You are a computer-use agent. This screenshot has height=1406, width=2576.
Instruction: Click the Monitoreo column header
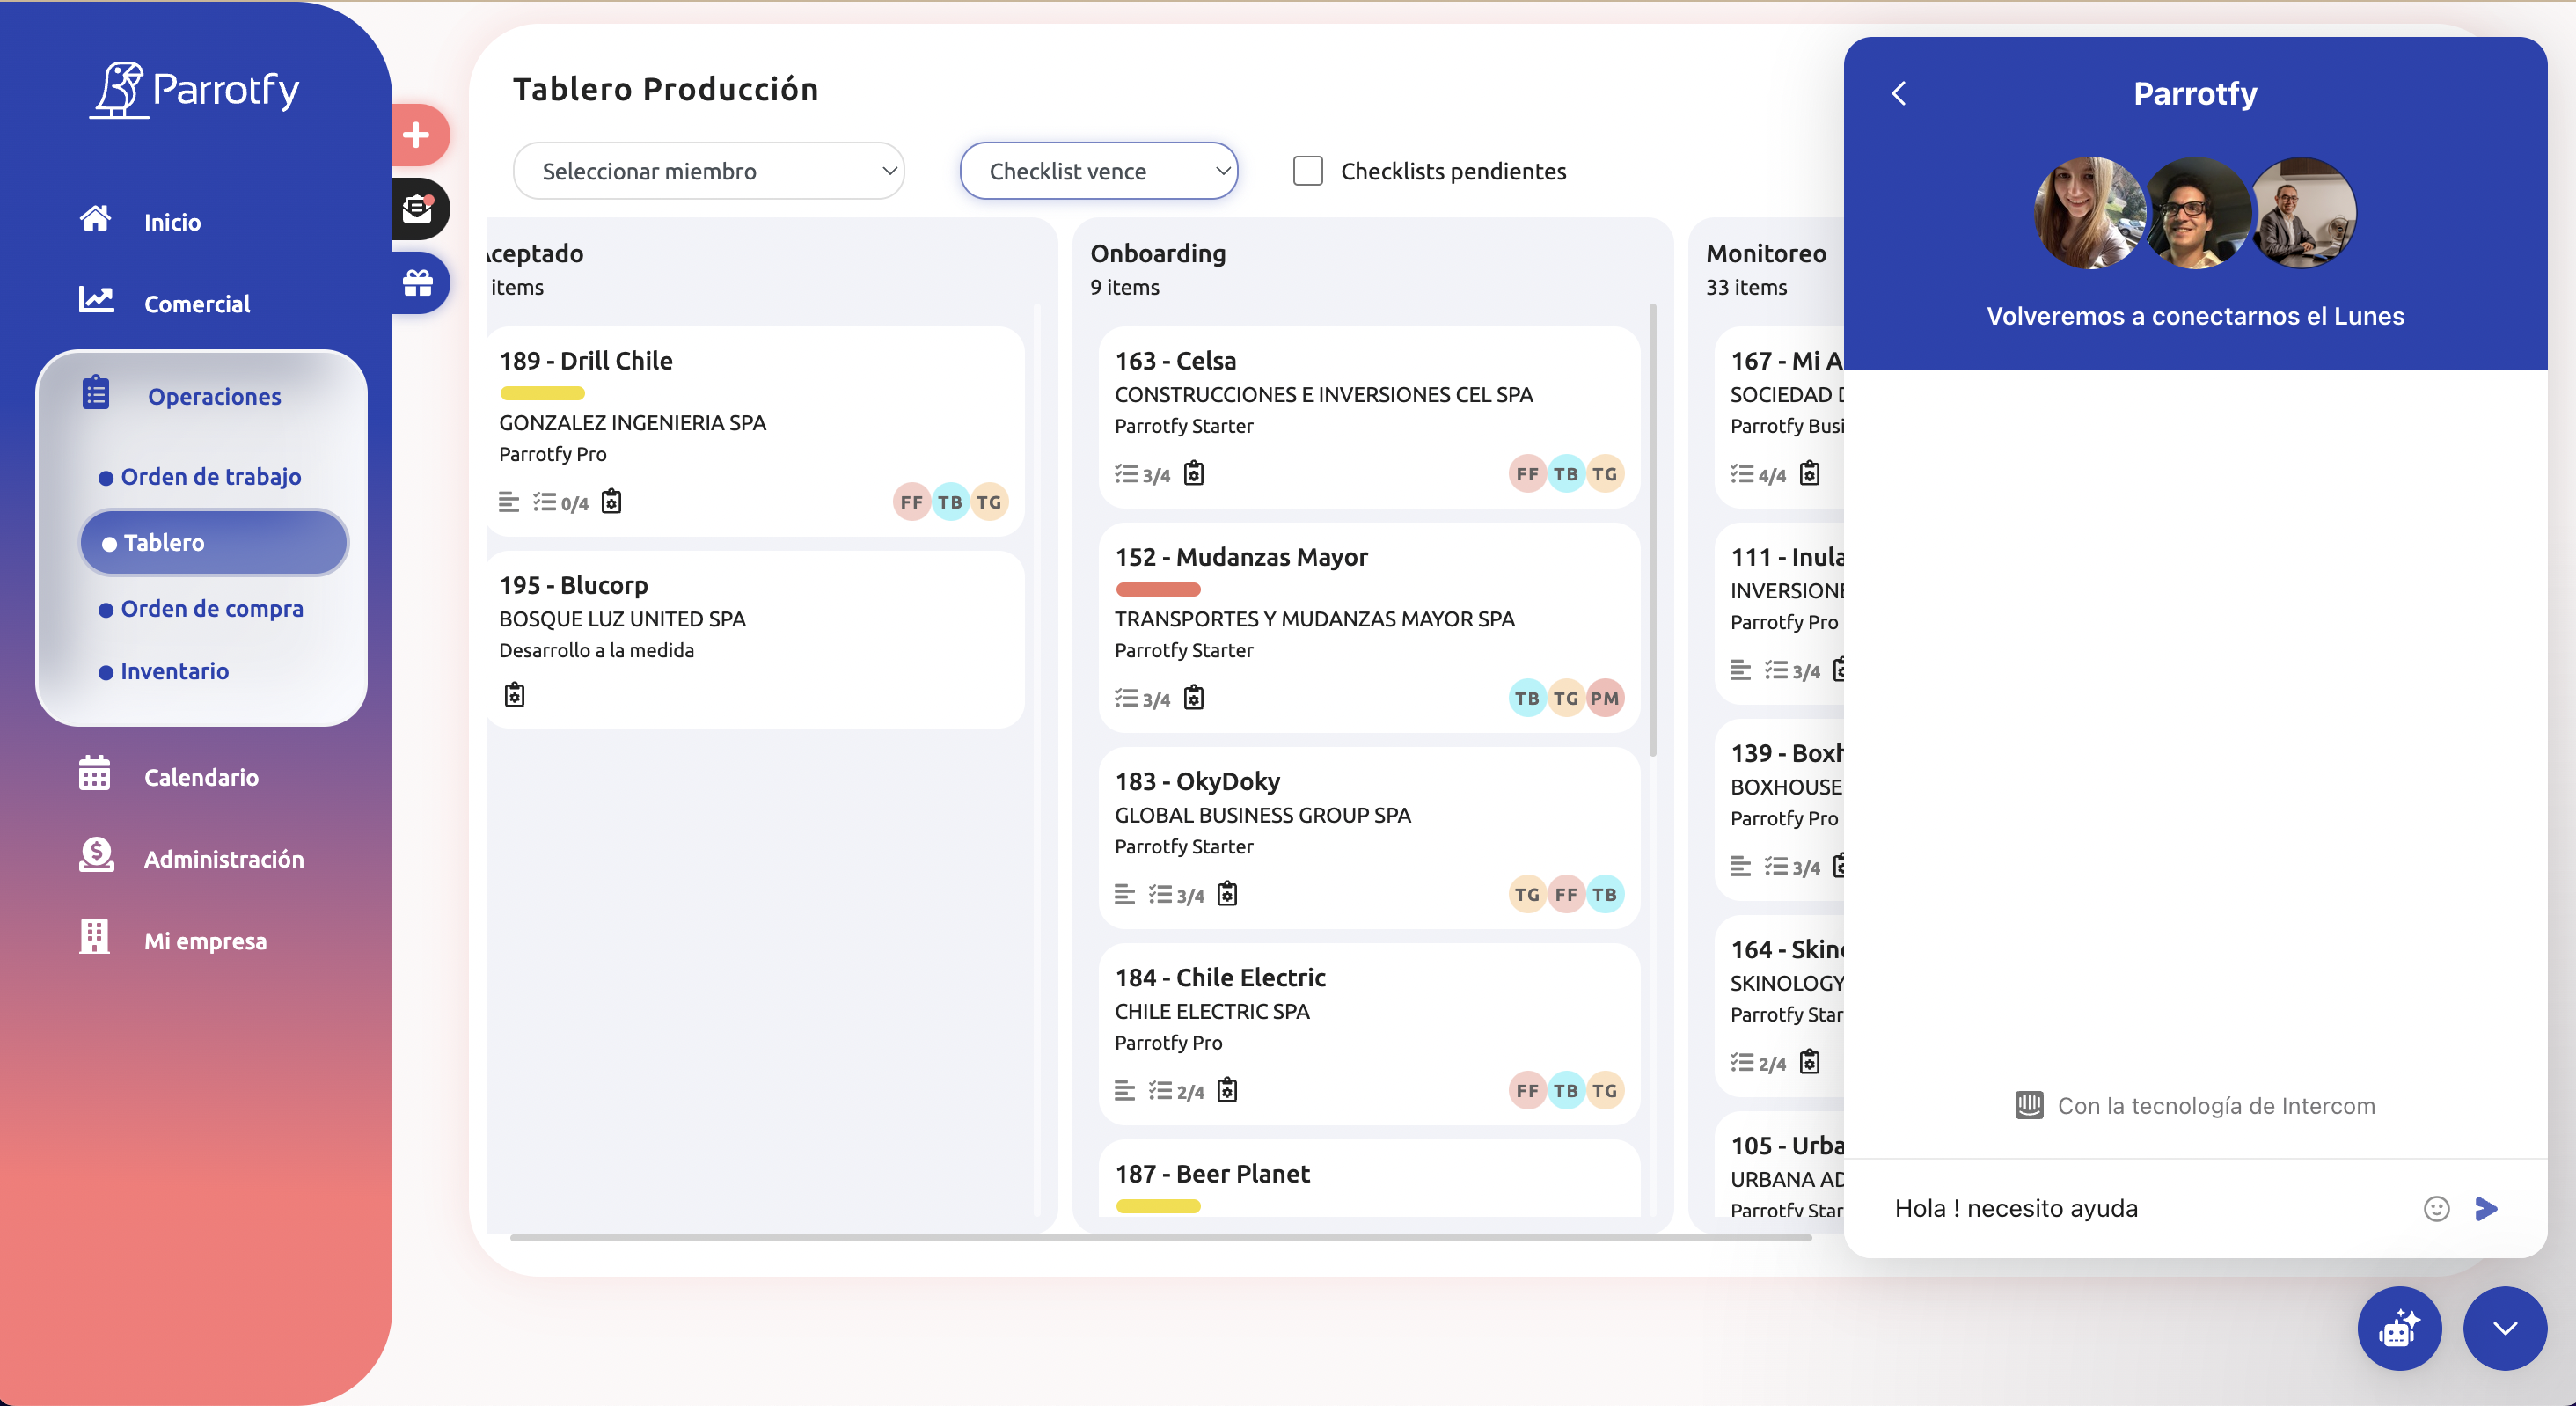pyautogui.click(x=1766, y=254)
